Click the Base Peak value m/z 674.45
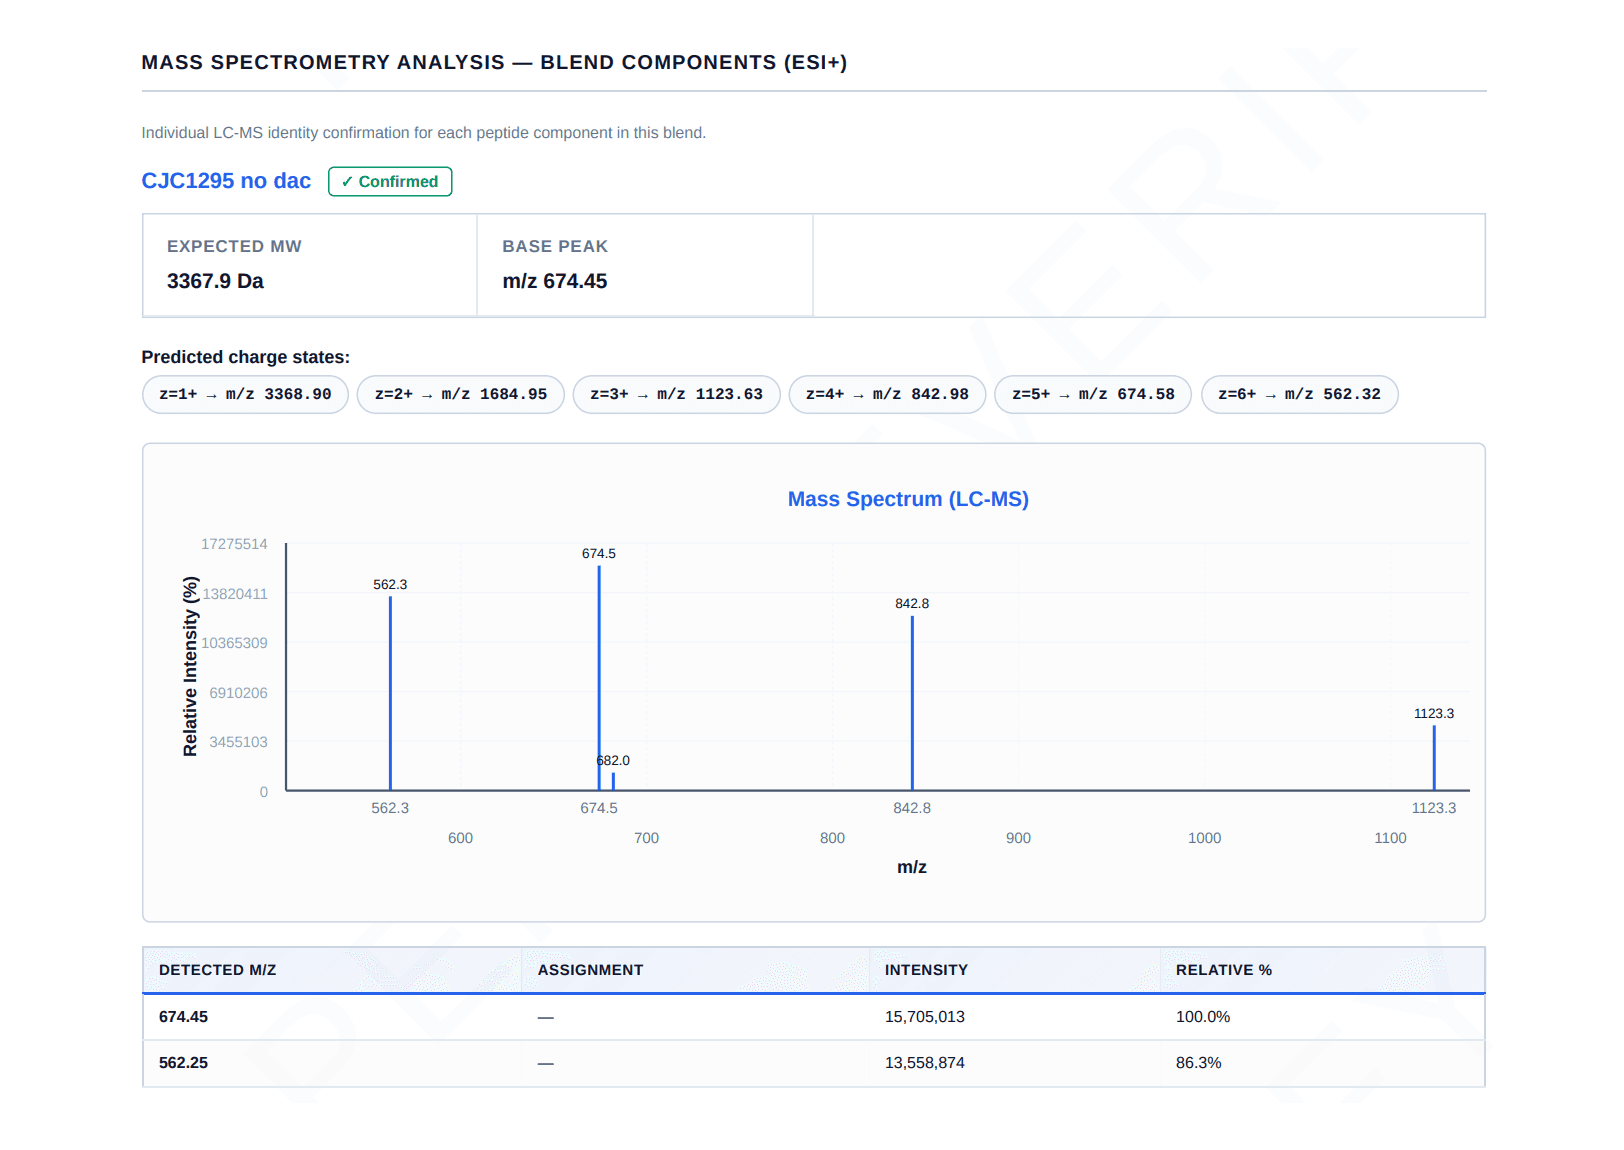1624x1150 pixels. coord(554,281)
